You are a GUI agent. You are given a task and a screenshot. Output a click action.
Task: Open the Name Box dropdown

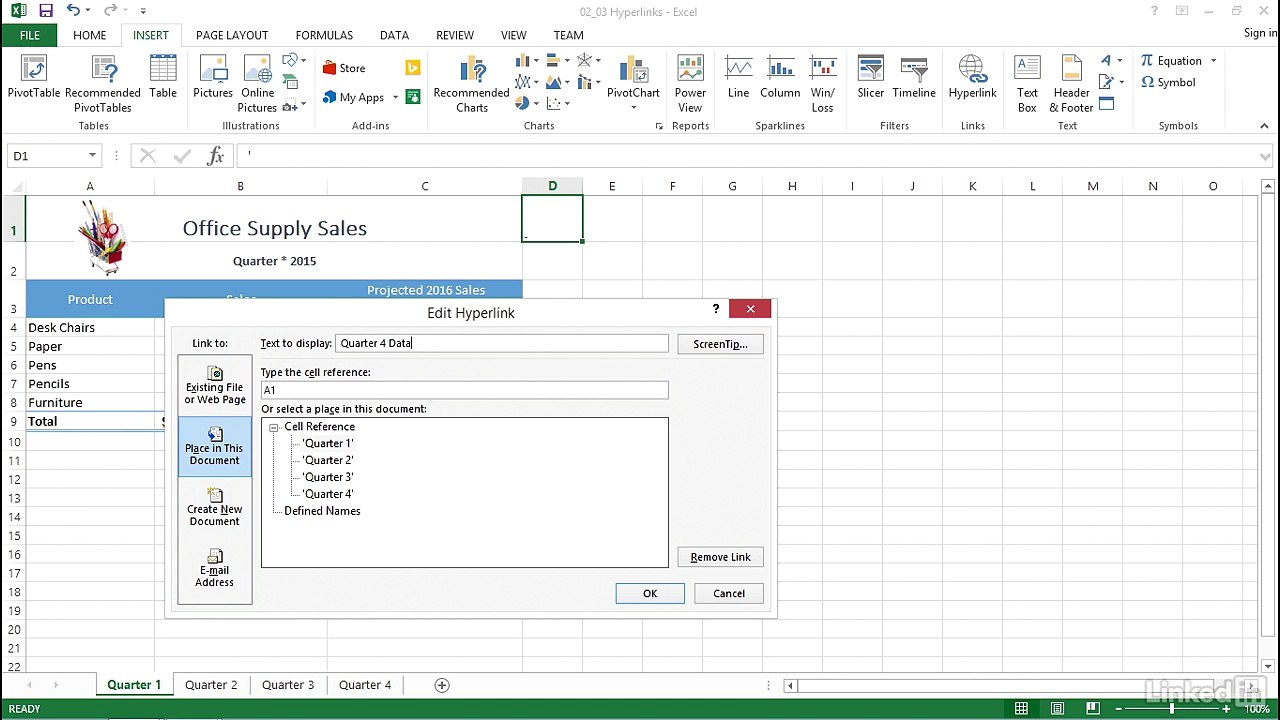(92, 156)
